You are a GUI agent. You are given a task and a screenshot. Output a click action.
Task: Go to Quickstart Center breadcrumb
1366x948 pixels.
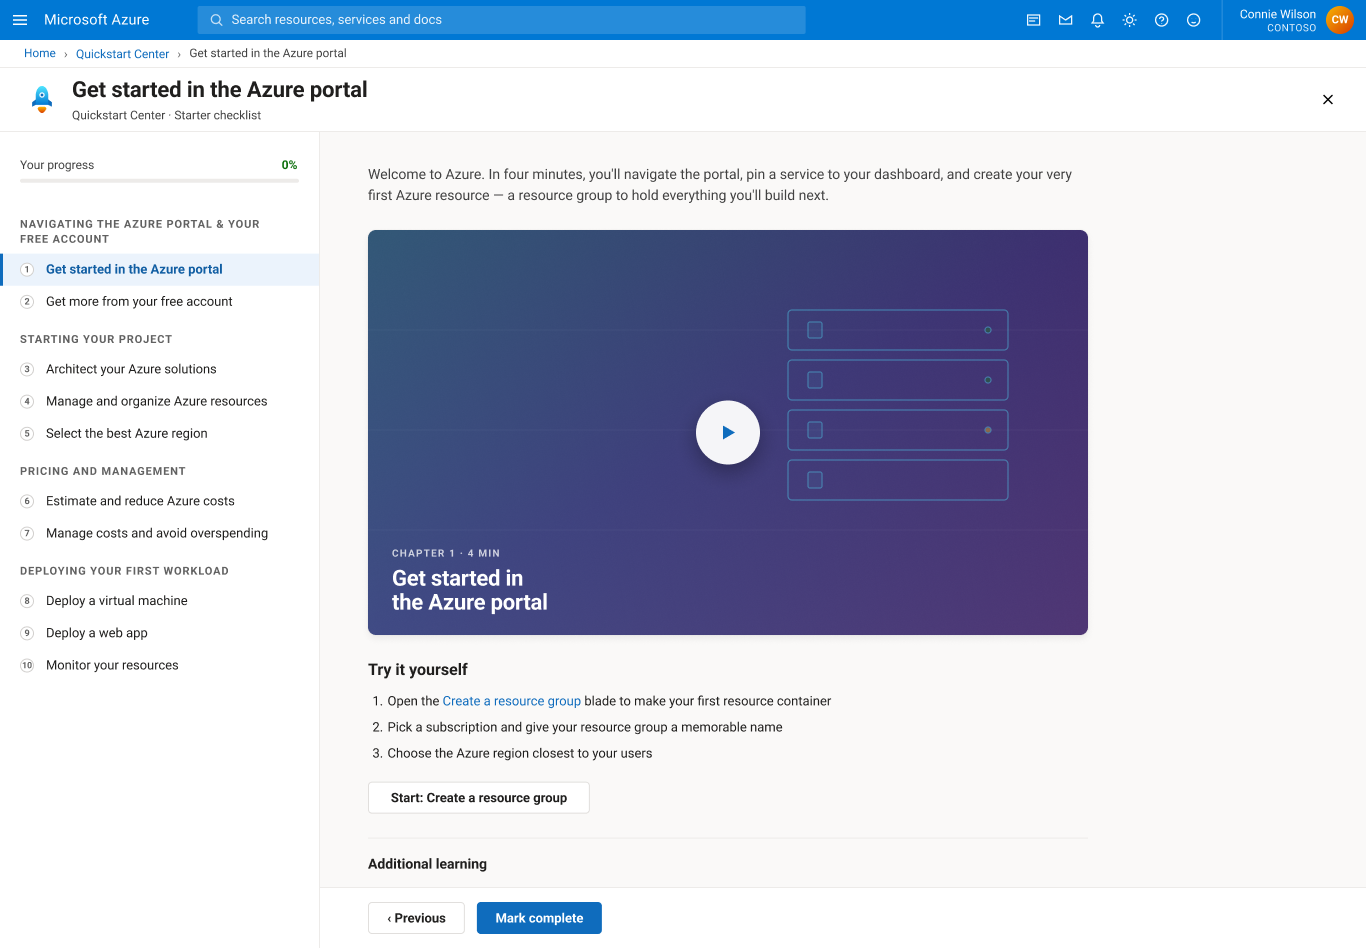coord(122,54)
